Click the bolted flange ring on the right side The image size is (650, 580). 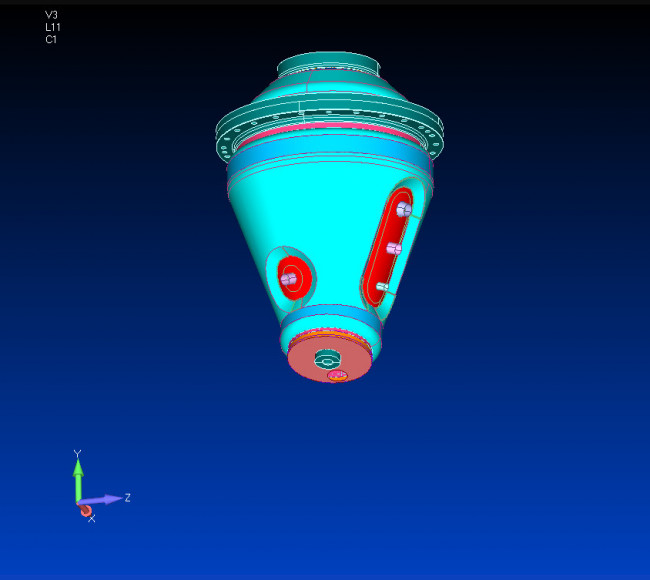(x=425, y=138)
